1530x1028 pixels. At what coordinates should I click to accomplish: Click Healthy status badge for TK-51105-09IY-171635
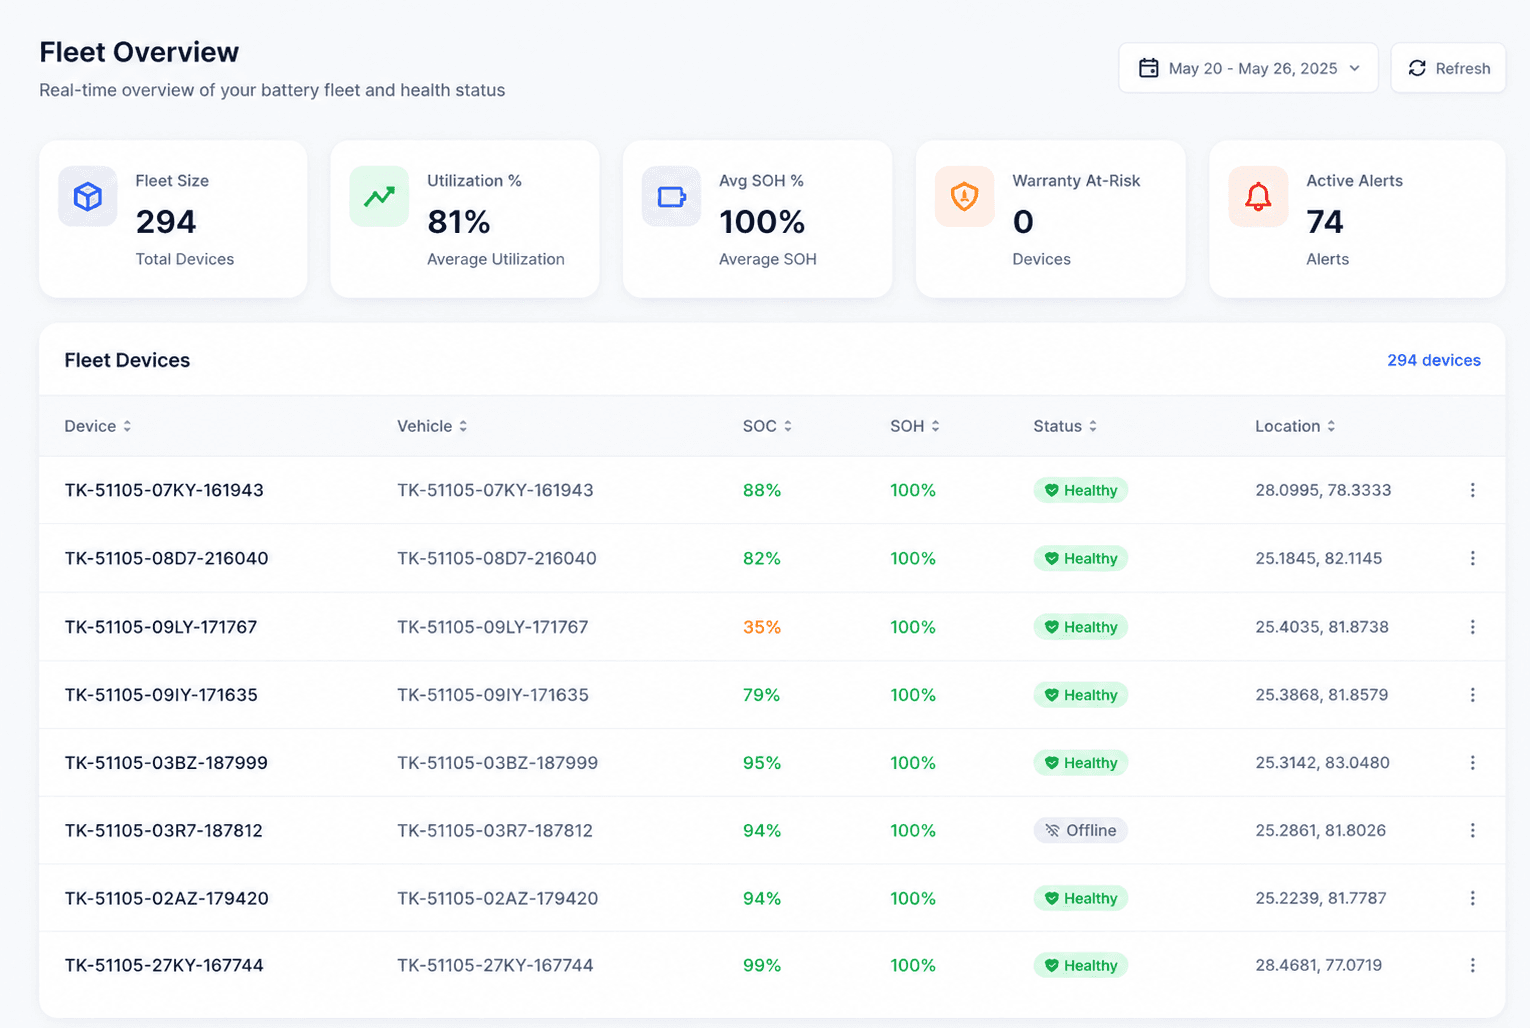pos(1080,695)
